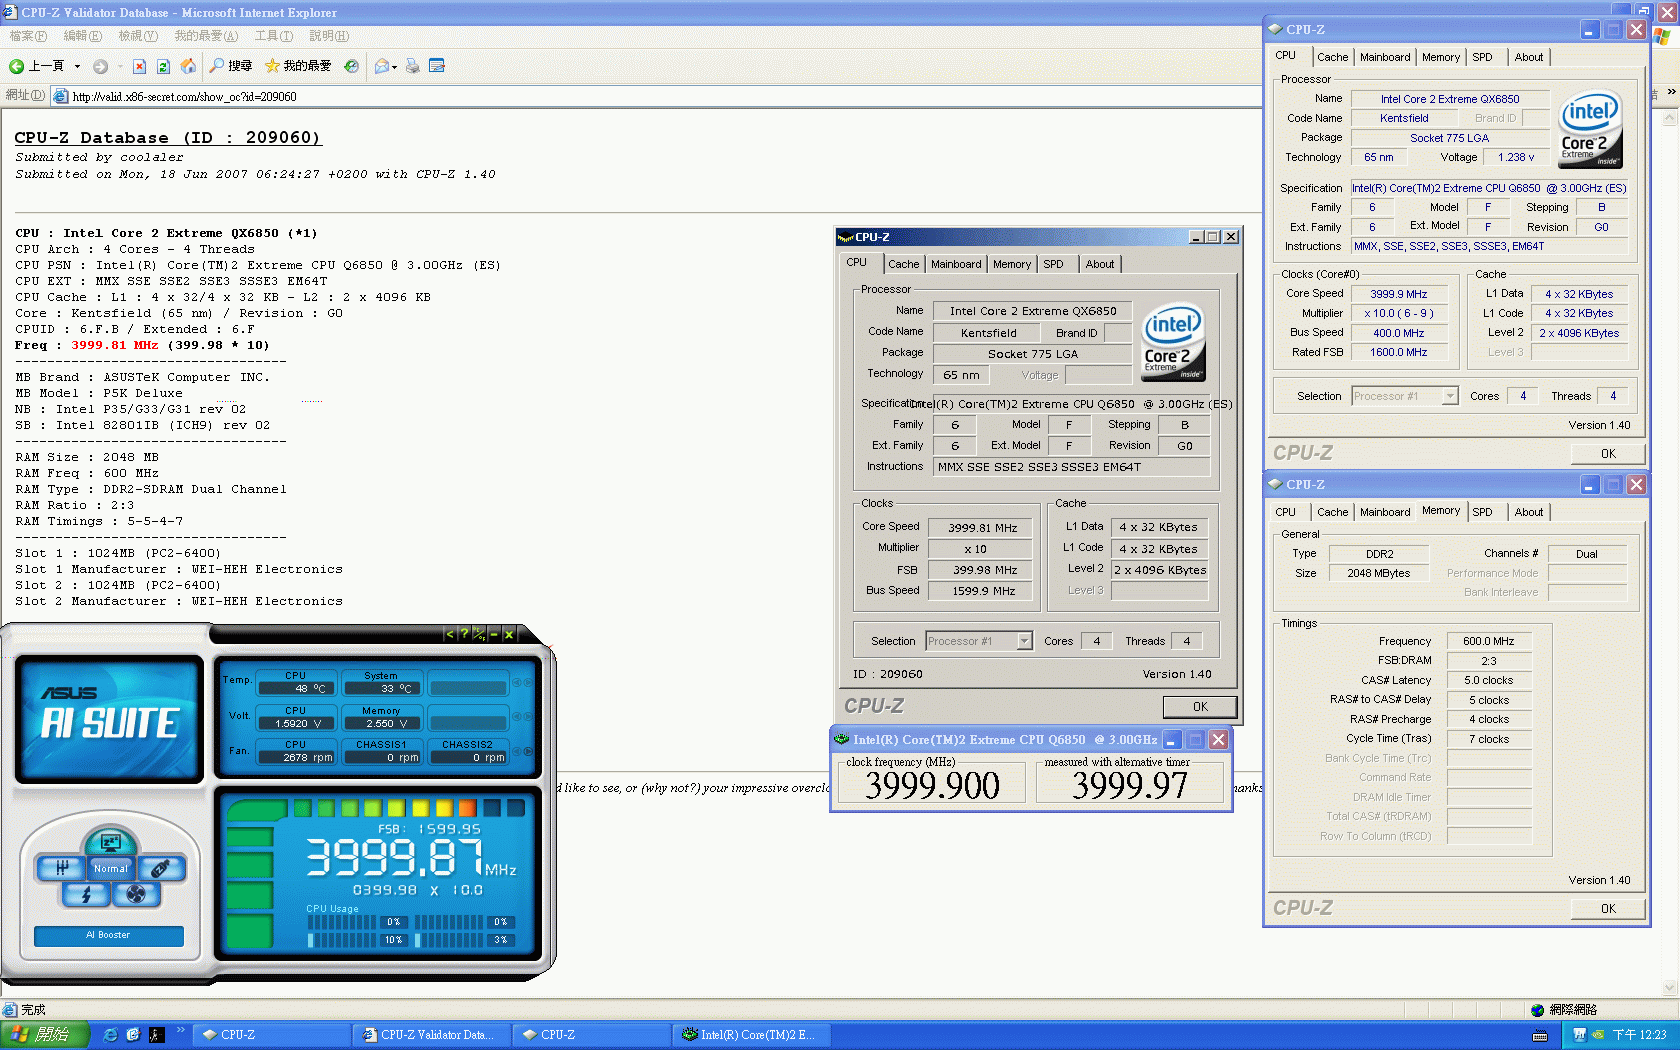Click the 搜尋 search toolbar button

click(x=231, y=66)
